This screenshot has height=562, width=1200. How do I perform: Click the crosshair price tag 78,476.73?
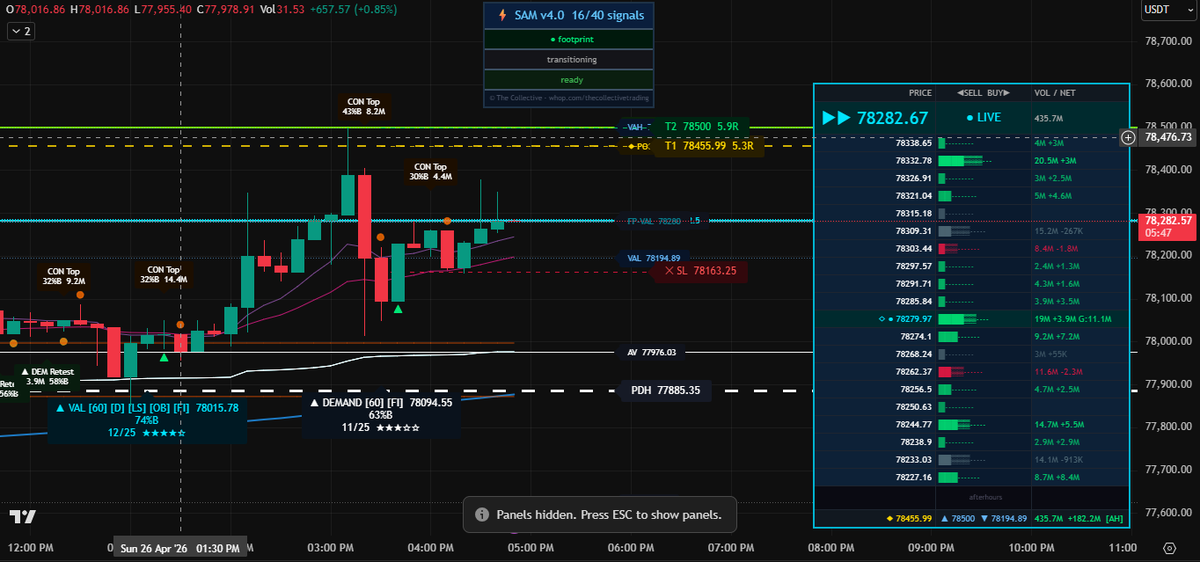click(x=1167, y=137)
